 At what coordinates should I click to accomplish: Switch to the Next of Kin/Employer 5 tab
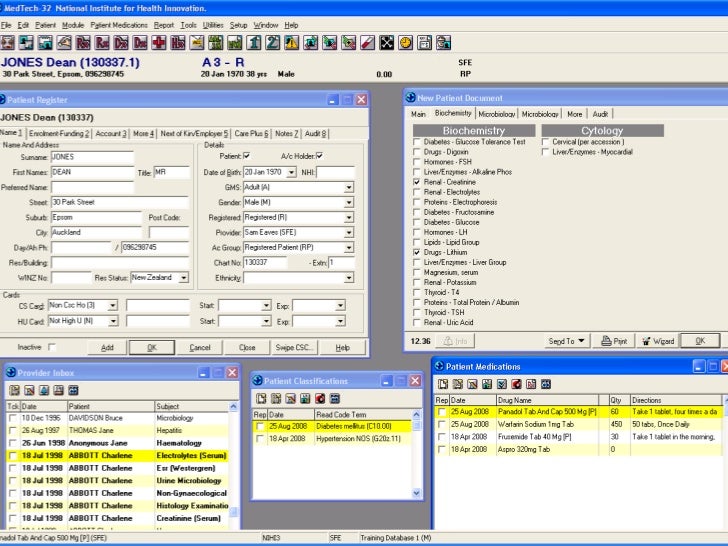194,134
